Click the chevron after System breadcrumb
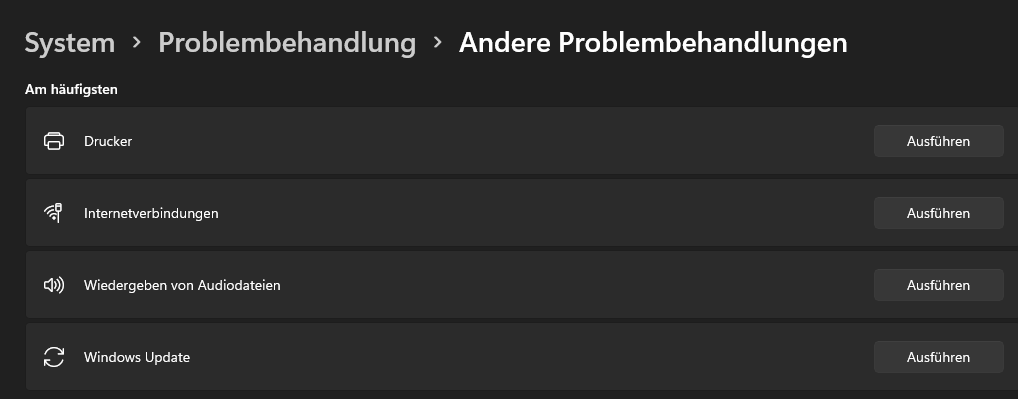 (x=136, y=42)
